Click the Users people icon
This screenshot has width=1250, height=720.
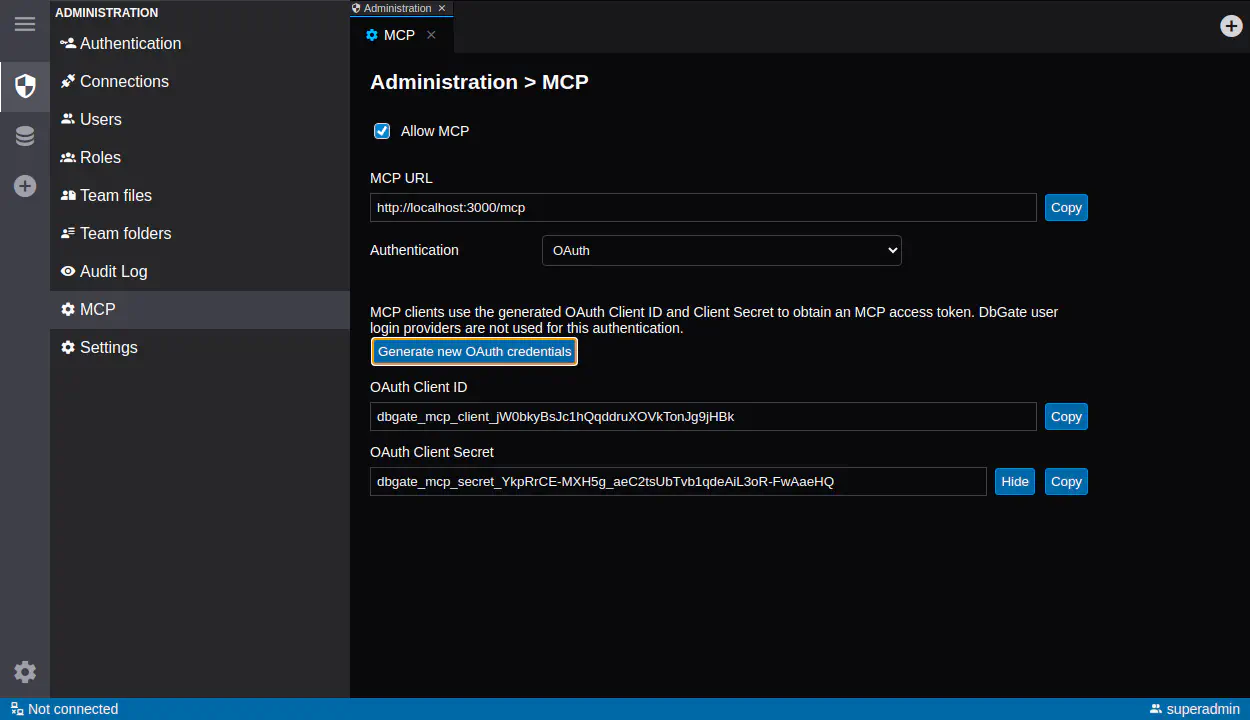(x=68, y=119)
